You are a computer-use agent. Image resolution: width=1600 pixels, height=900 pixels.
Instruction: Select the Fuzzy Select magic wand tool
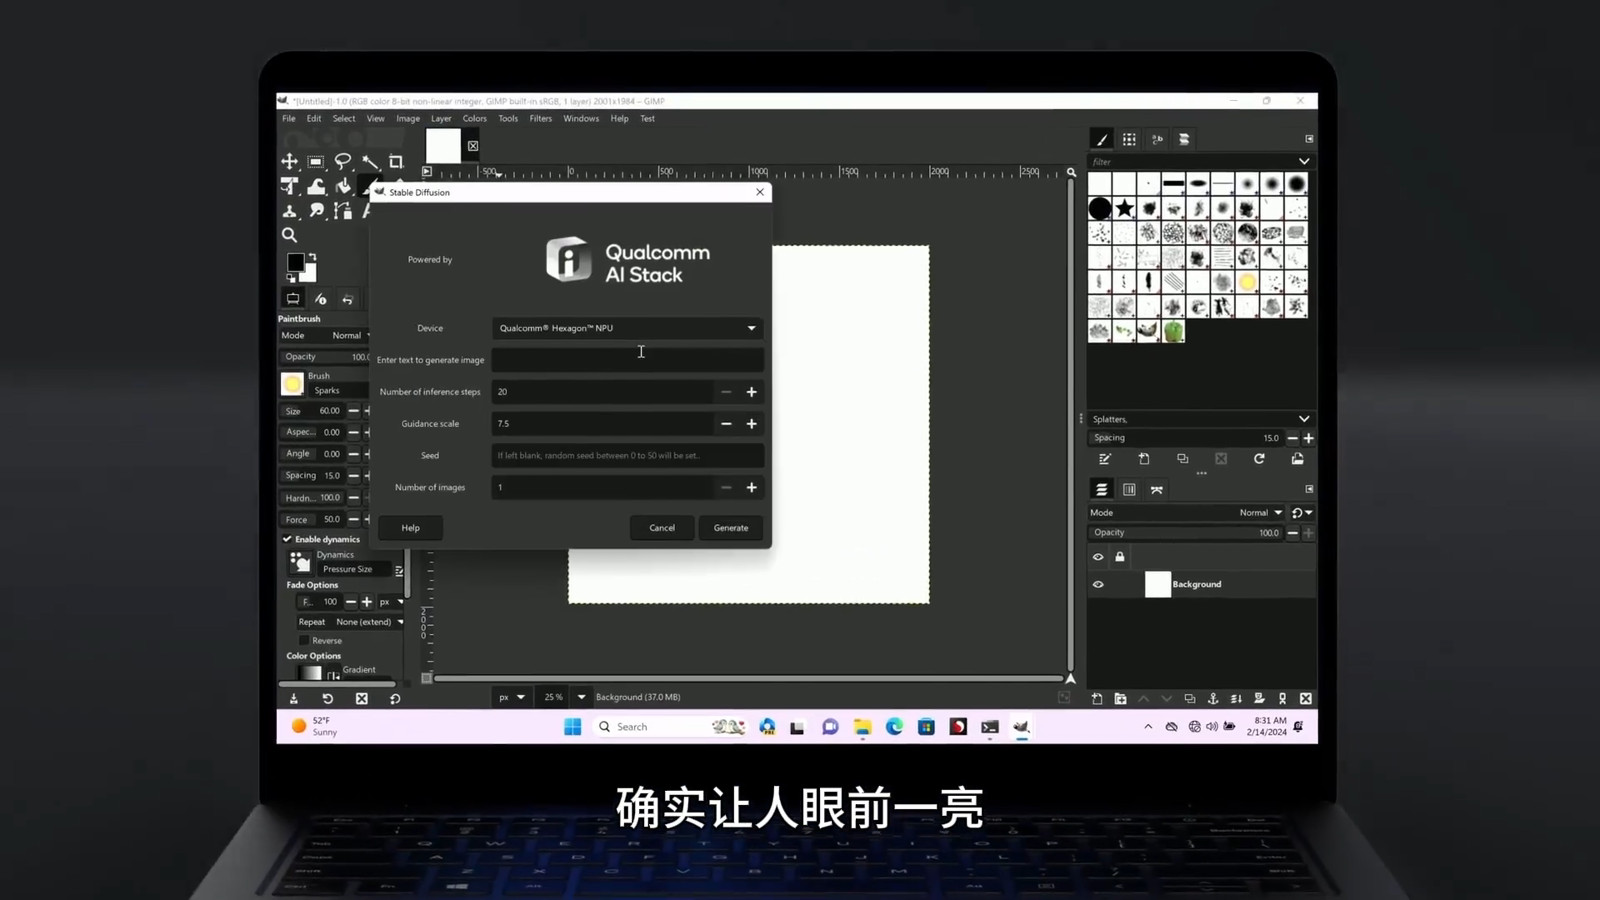click(x=370, y=161)
